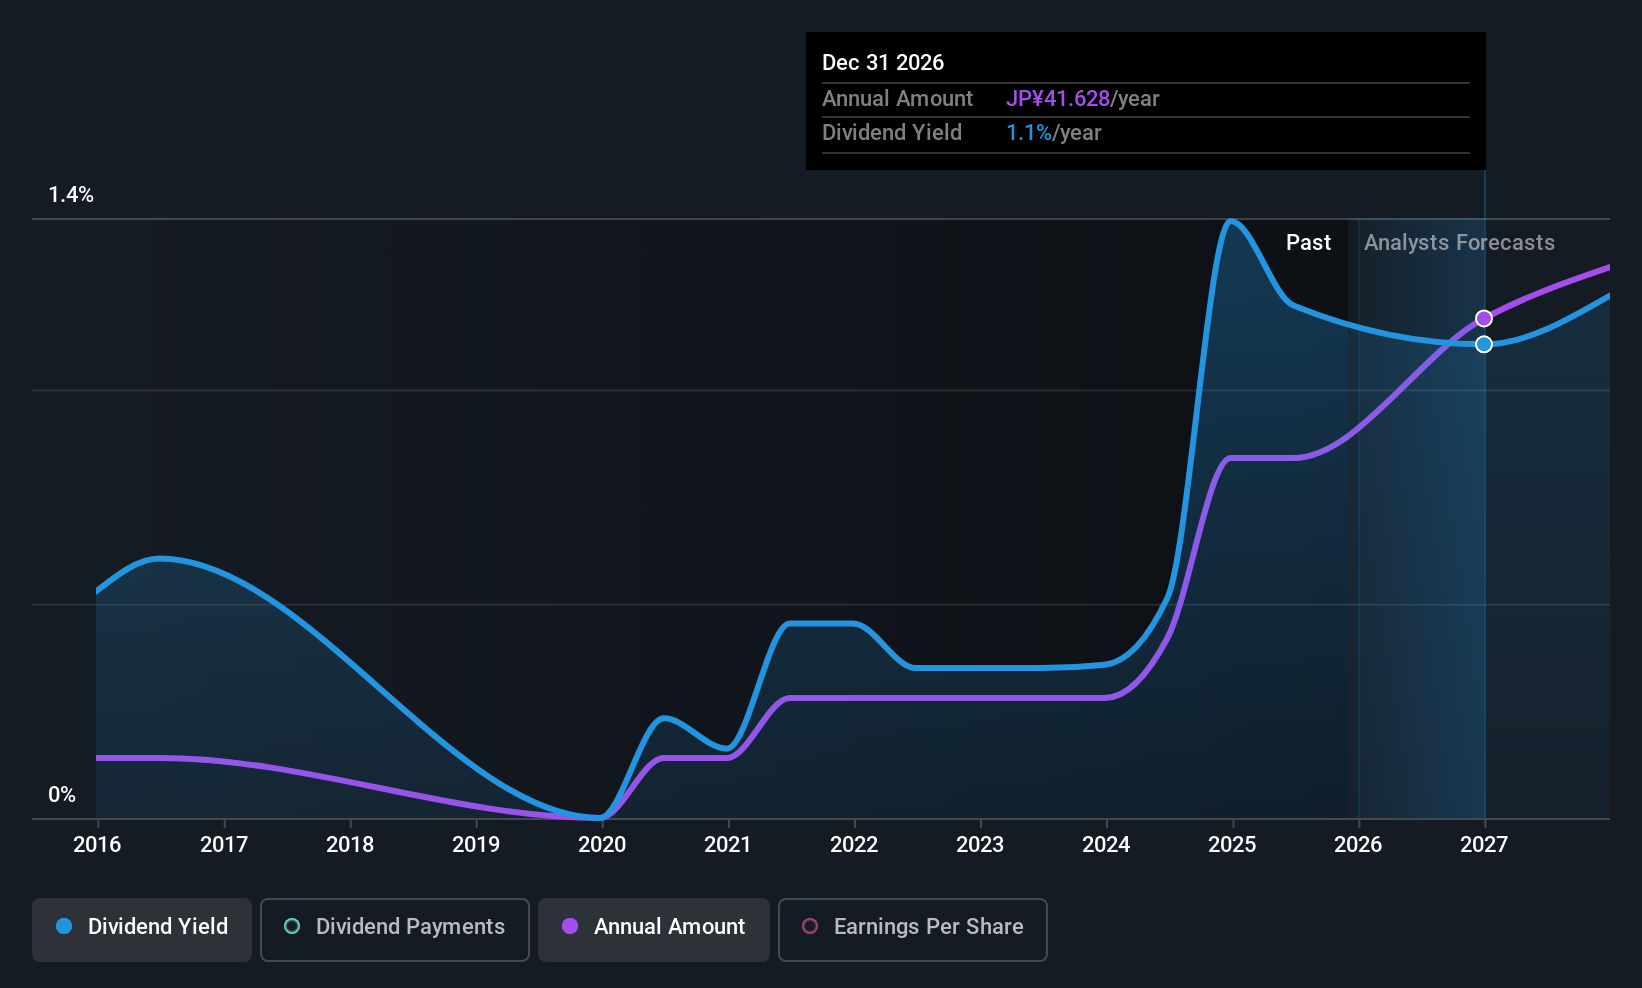Click the 2025 x-axis year label
This screenshot has width=1642, height=988.
(x=1232, y=844)
